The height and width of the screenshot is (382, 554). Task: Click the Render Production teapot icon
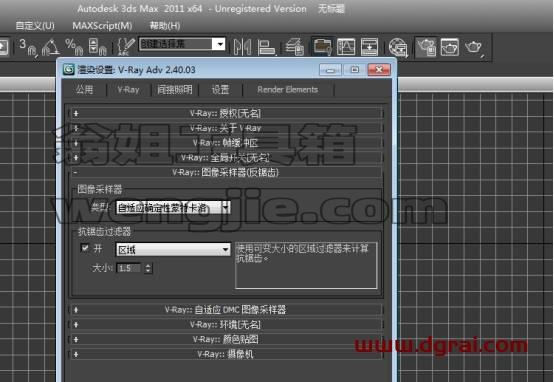pos(474,47)
